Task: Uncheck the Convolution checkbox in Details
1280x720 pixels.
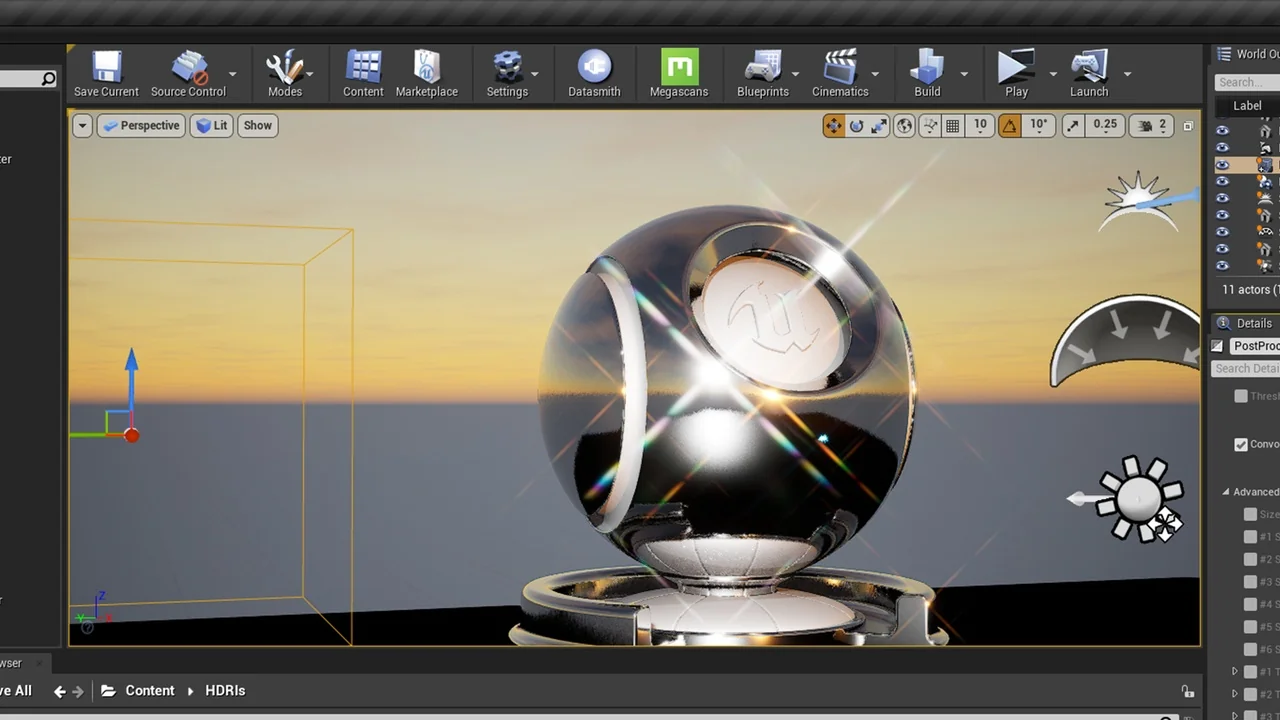Action: 1241,445
